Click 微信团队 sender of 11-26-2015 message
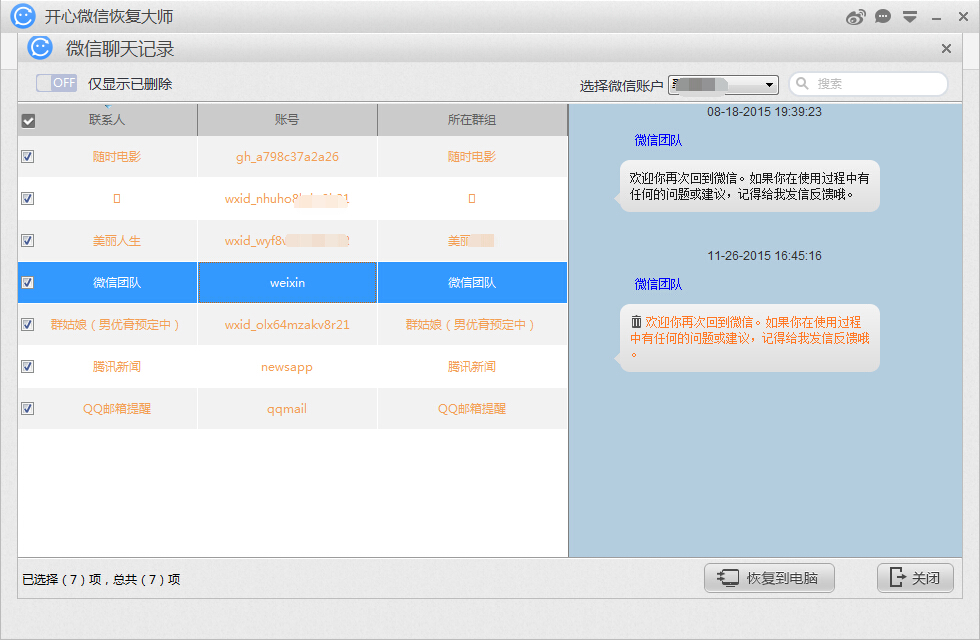This screenshot has width=980, height=640. [658, 284]
